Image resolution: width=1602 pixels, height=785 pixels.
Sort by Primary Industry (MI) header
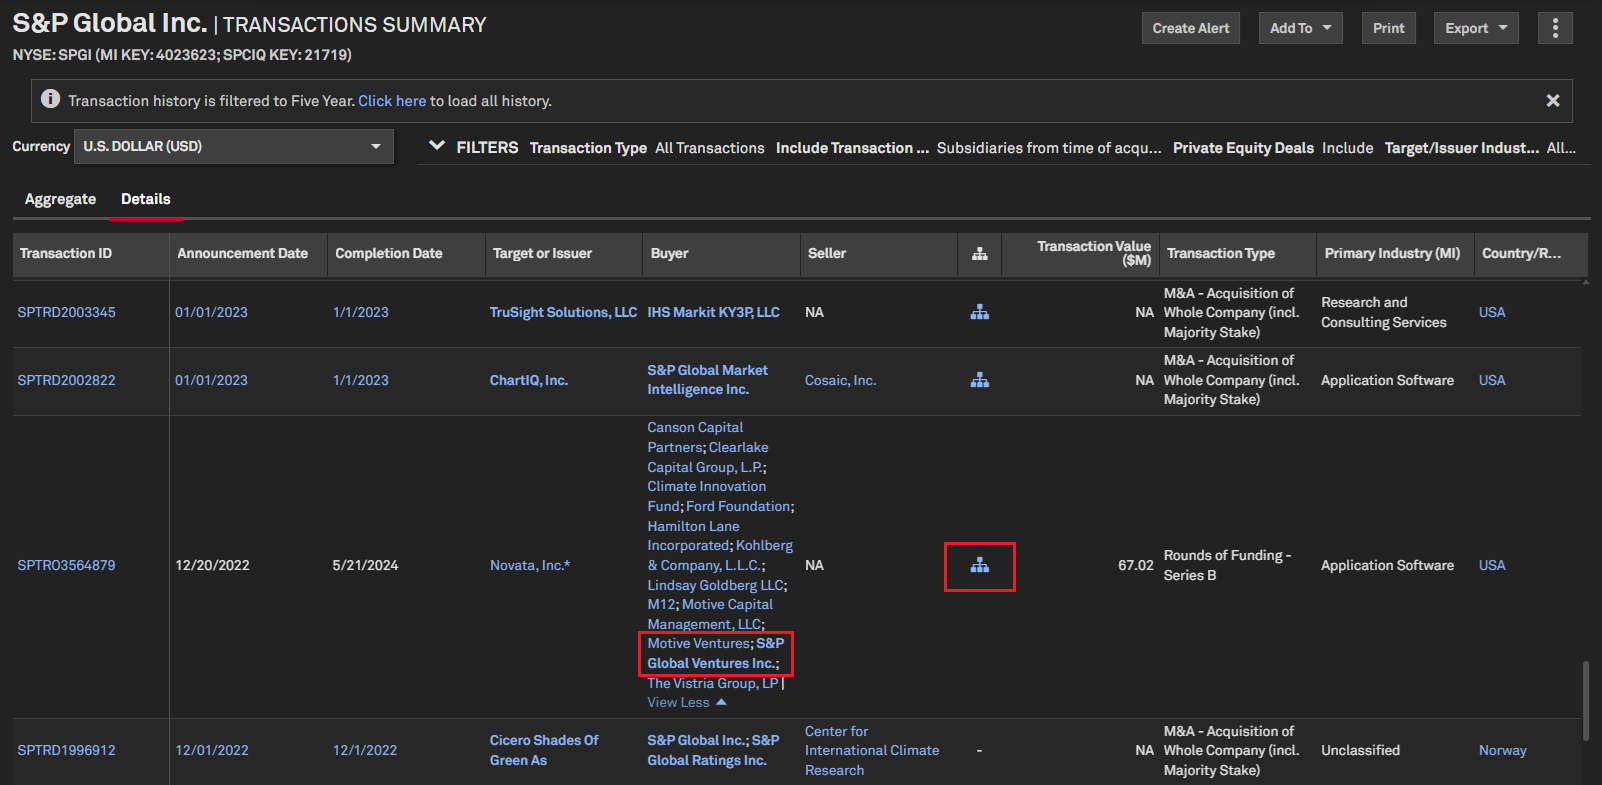(1392, 253)
